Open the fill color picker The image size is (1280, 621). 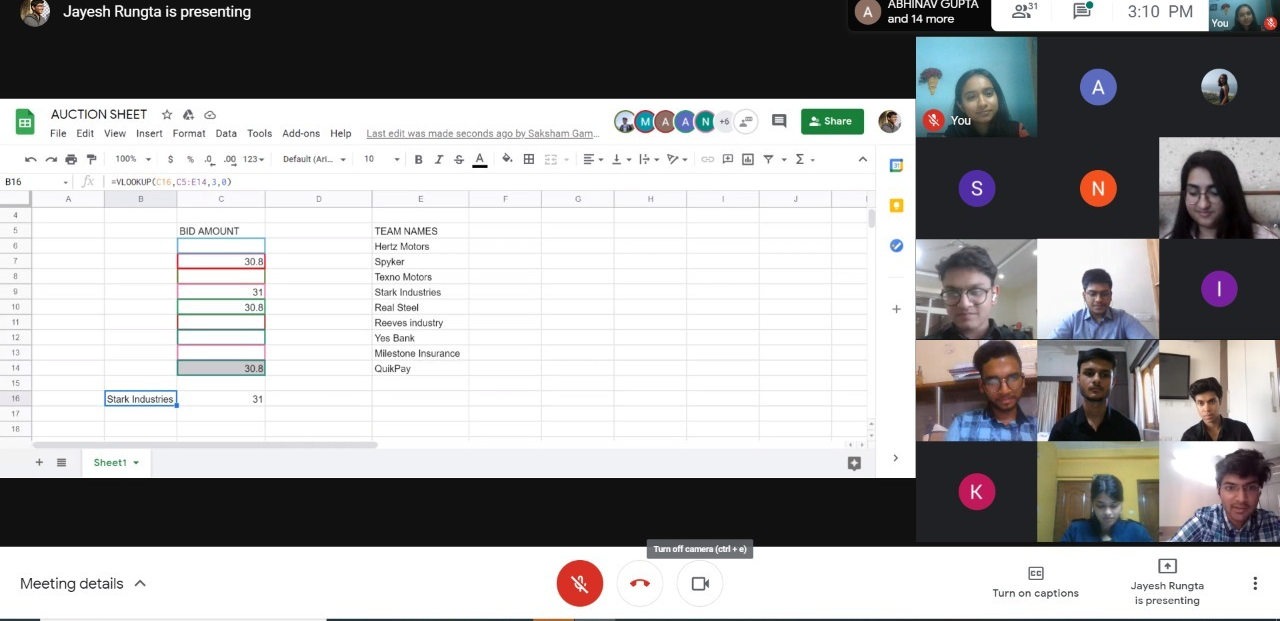coord(507,159)
